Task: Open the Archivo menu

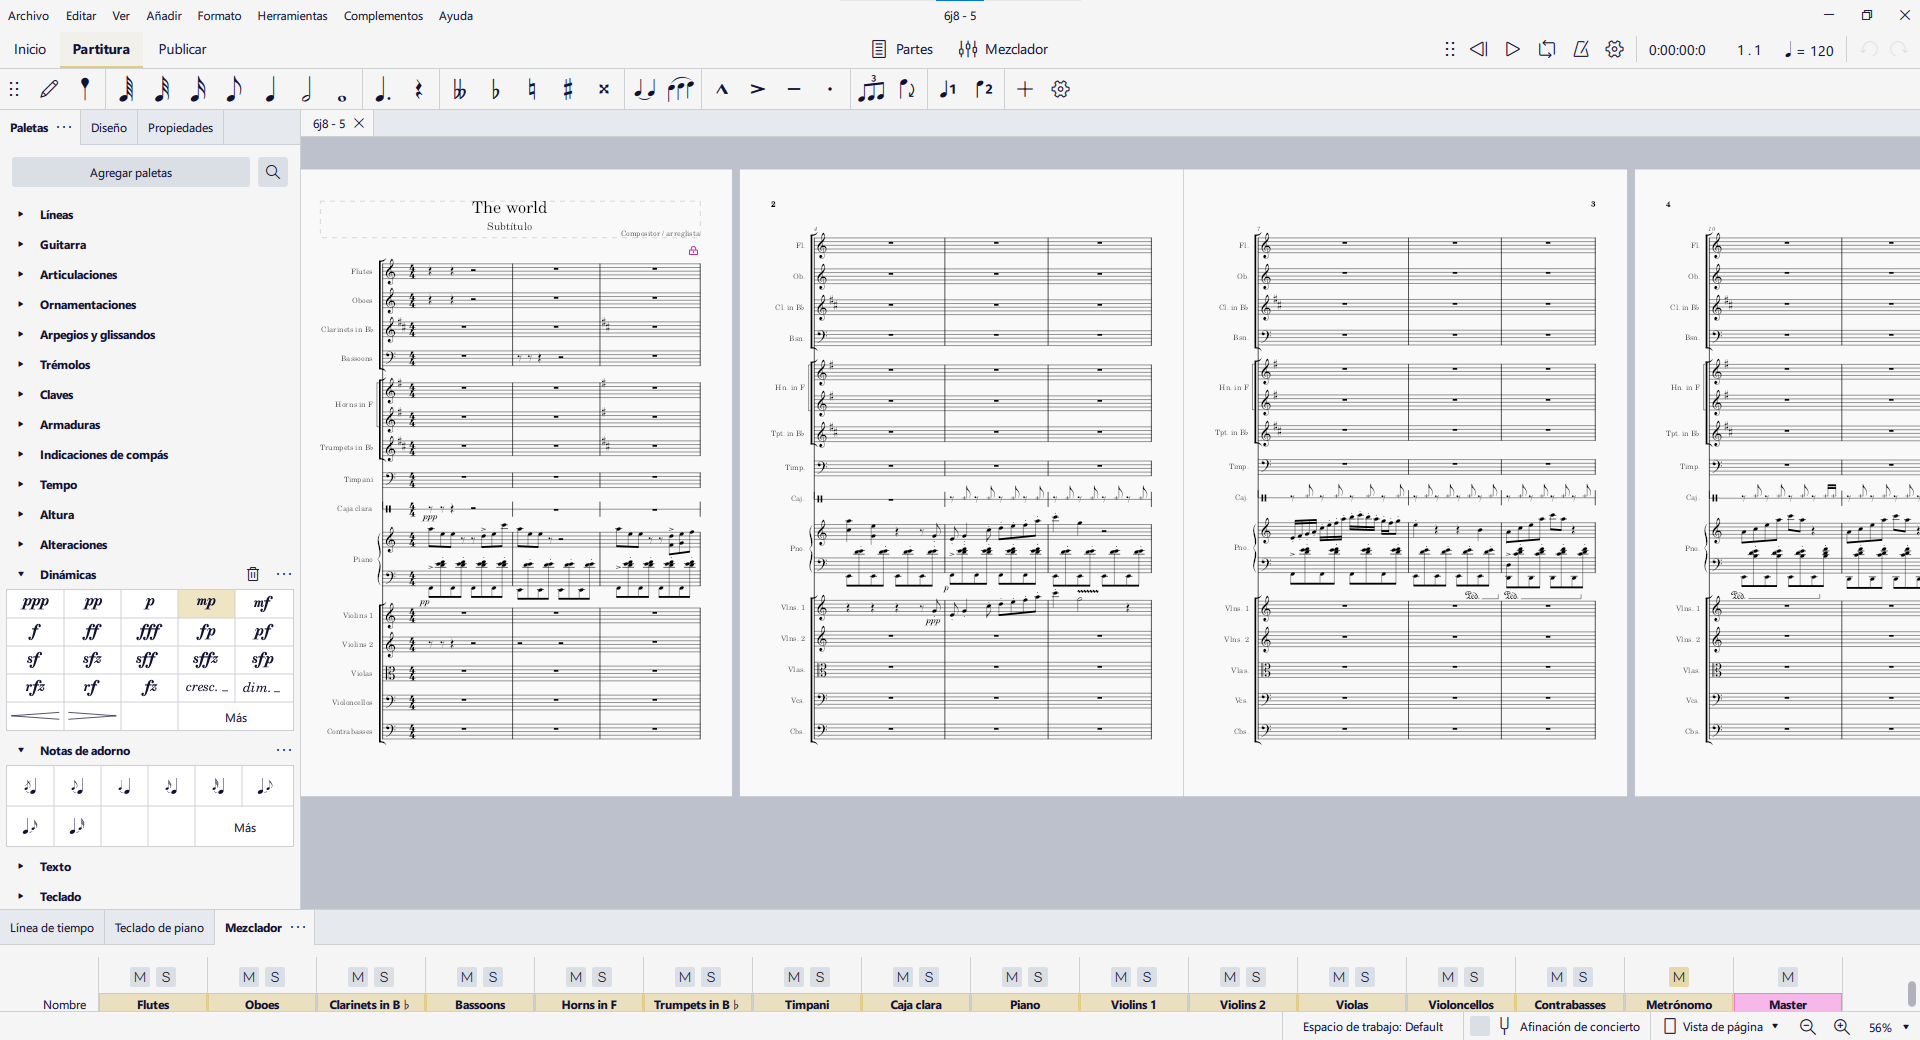Action: [x=28, y=16]
